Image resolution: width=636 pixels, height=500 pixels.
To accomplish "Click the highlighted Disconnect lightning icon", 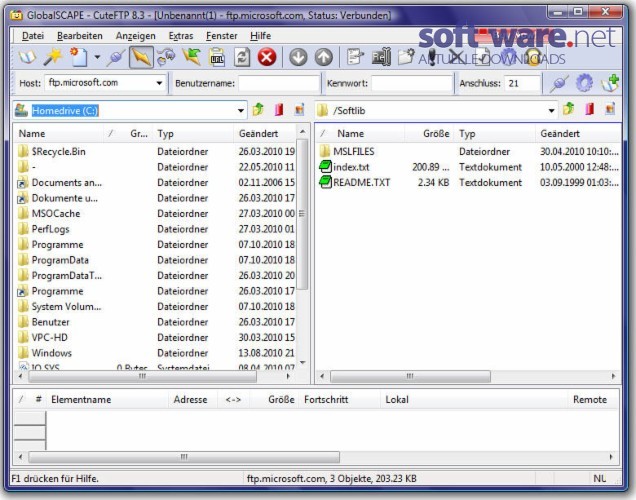I will pyautogui.click(x=141, y=57).
